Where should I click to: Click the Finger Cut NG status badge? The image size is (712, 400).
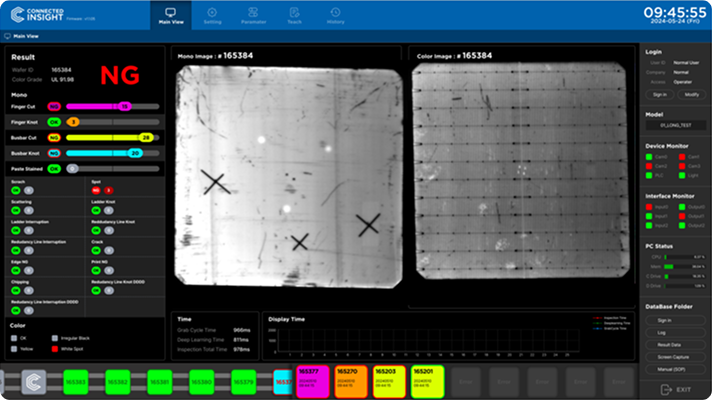(x=54, y=107)
